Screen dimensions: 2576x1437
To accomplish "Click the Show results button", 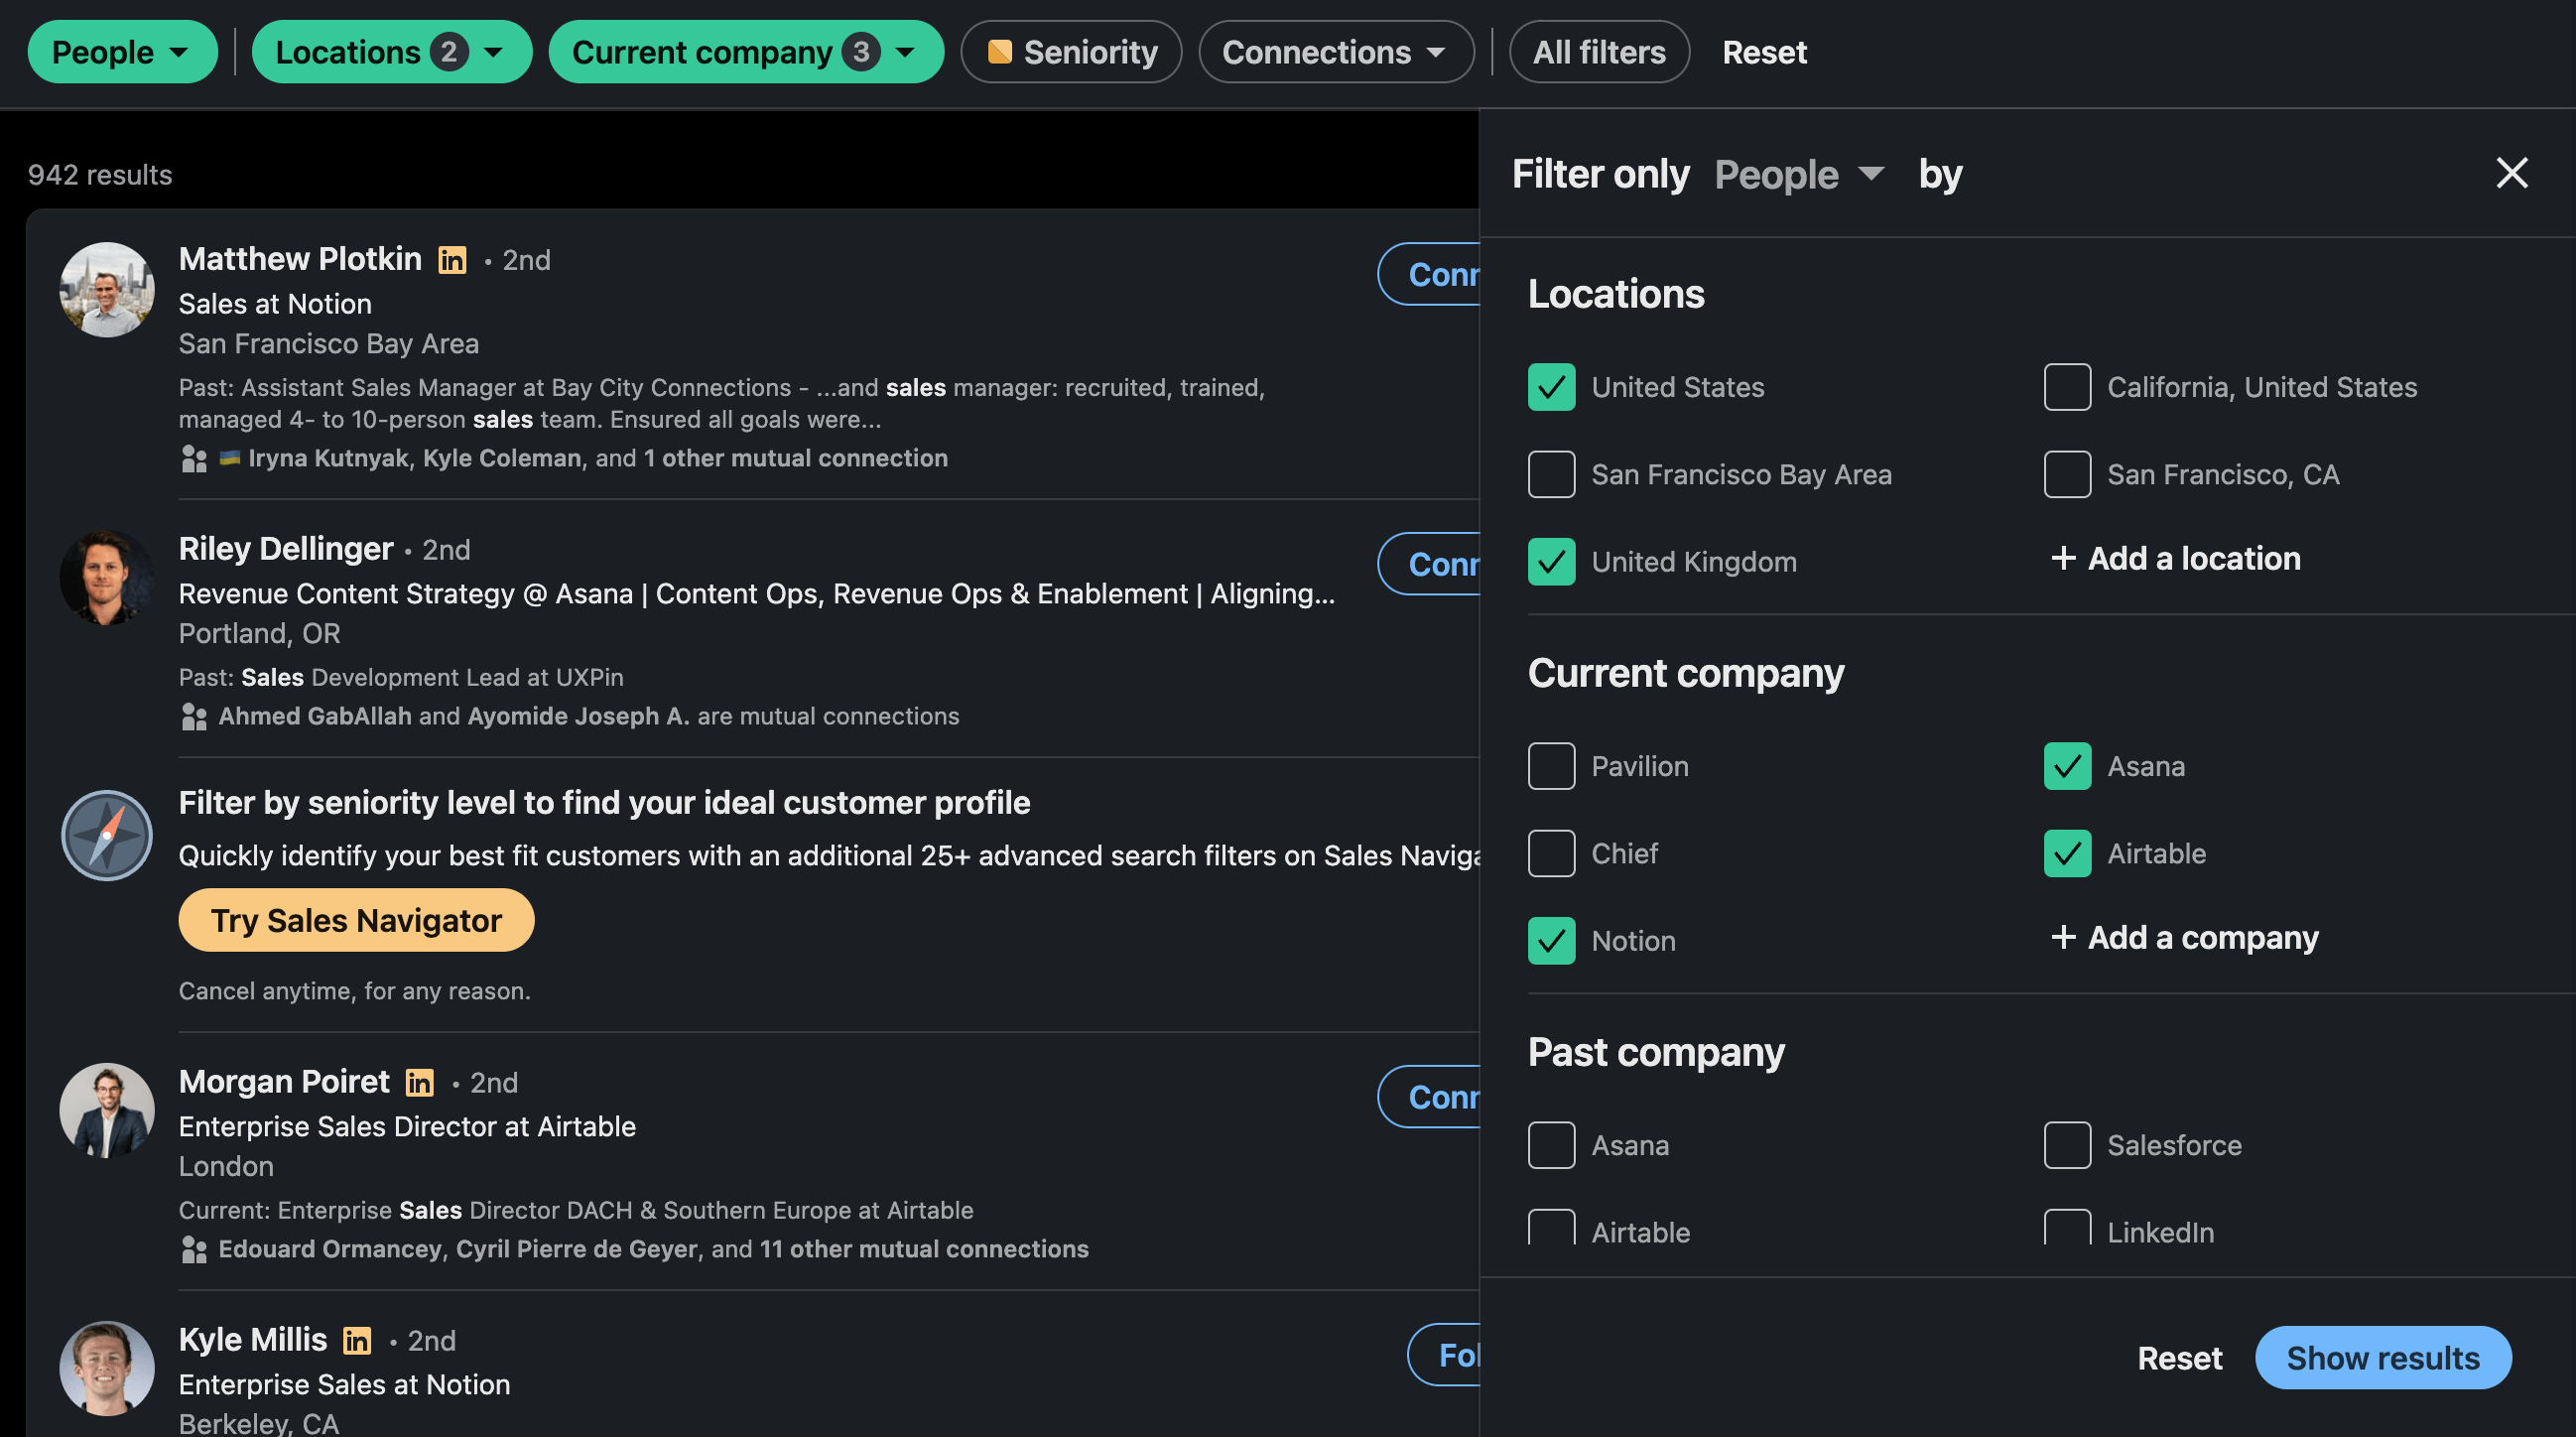I will point(2382,1358).
